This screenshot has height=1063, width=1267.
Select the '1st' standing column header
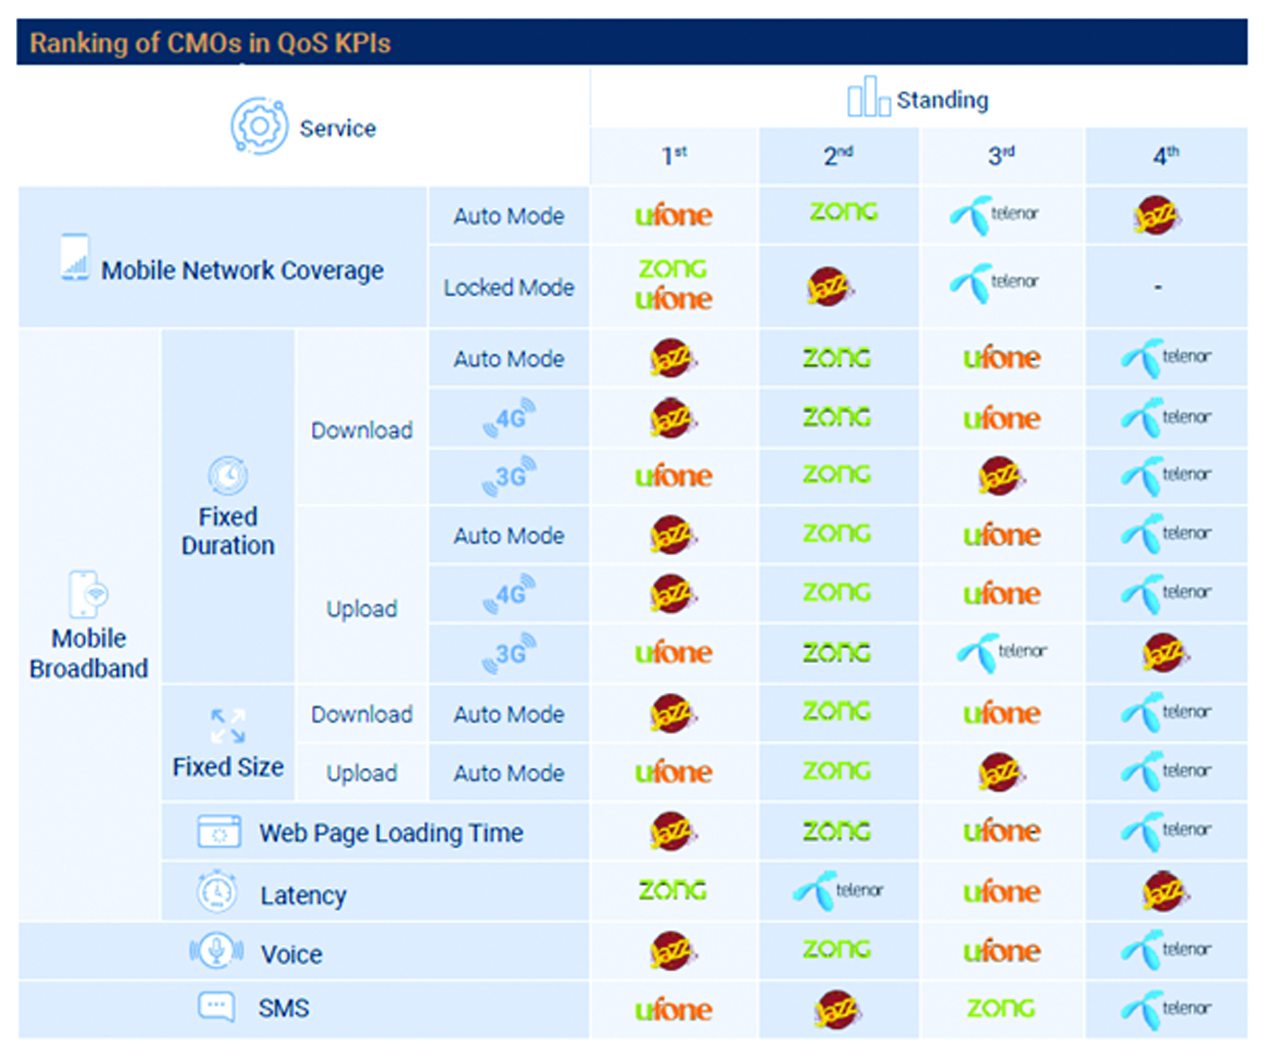tap(674, 155)
